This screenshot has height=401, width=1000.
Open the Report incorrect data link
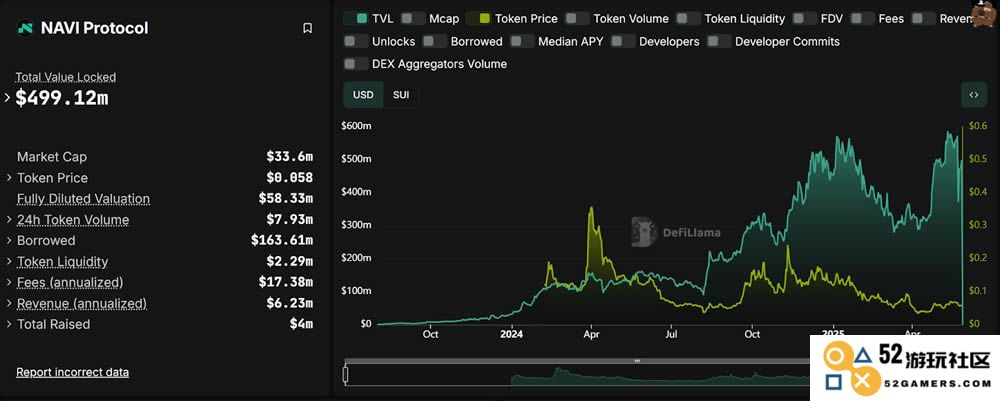click(73, 372)
